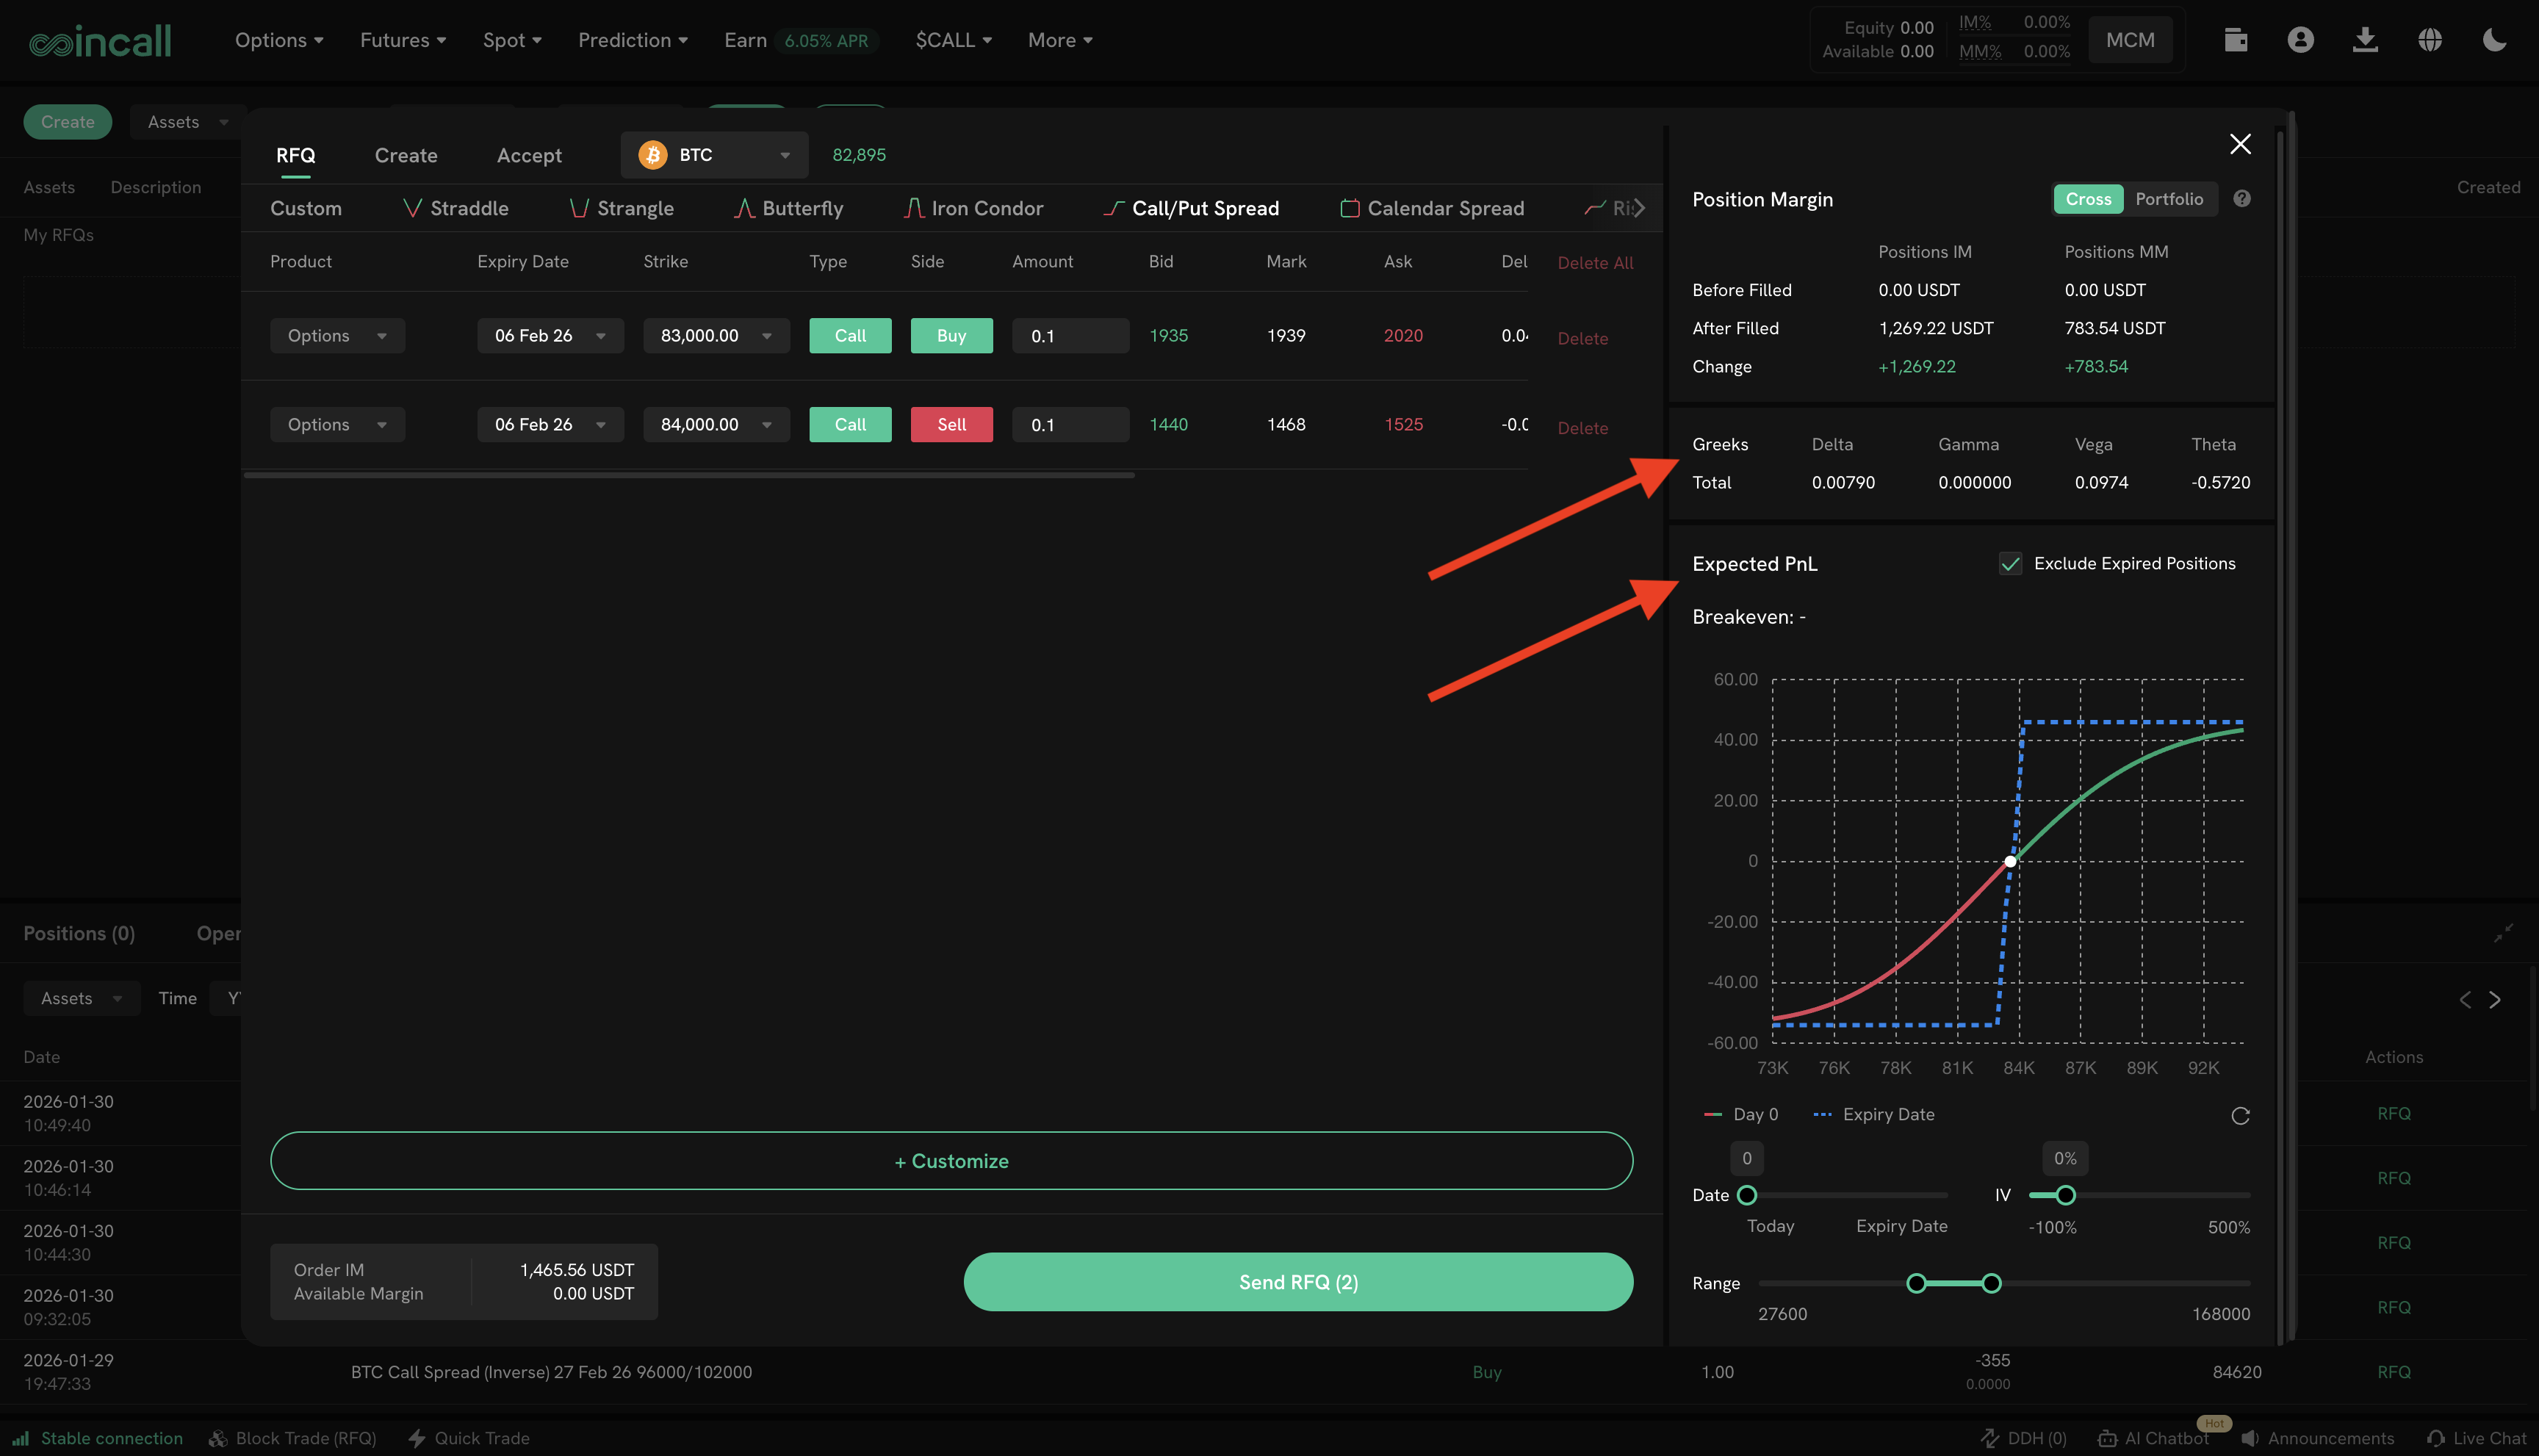Click the MCM margin mode button
This screenshot has width=2539, height=1456.
(2130, 40)
